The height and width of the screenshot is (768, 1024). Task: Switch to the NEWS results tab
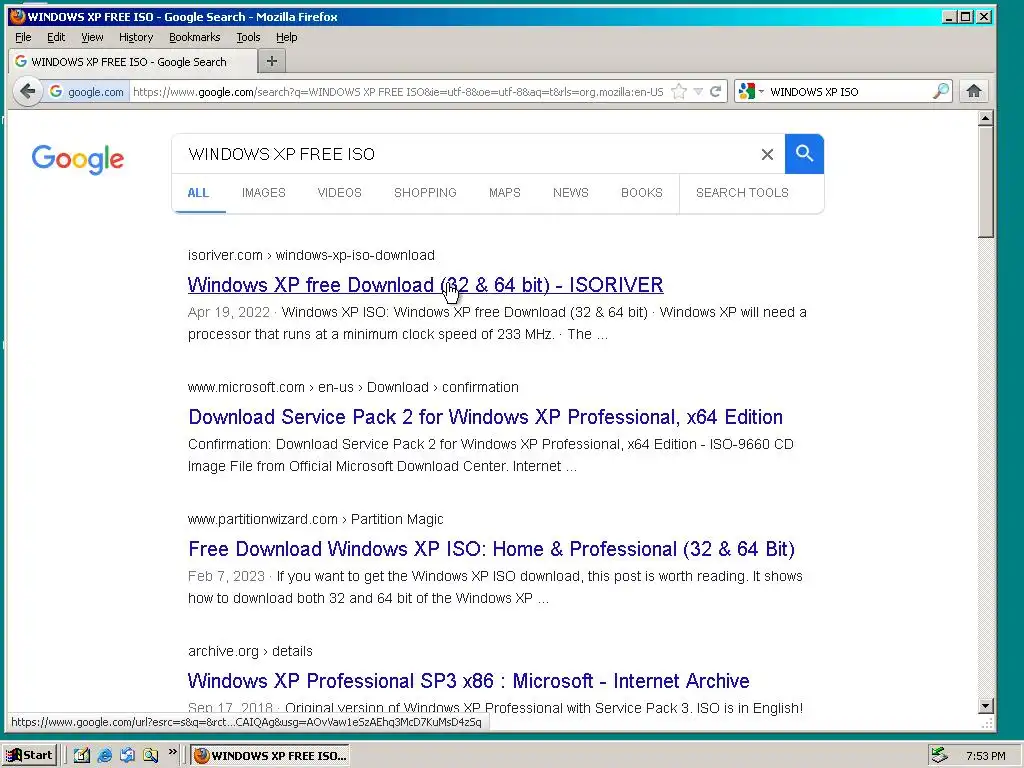(x=571, y=193)
